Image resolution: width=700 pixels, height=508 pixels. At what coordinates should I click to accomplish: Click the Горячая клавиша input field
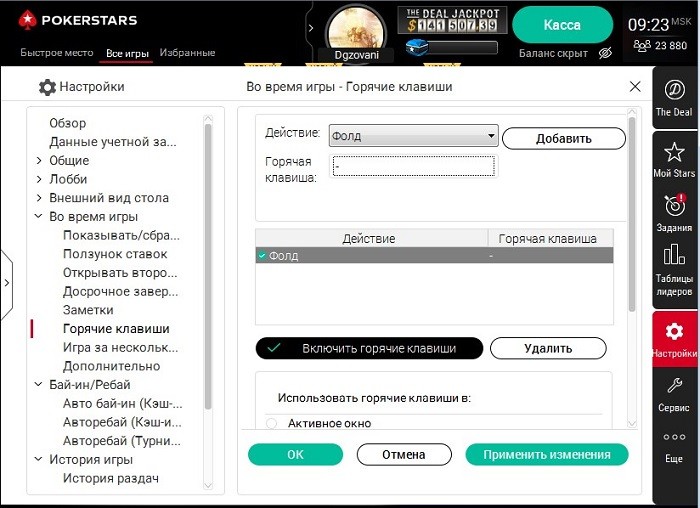413,166
